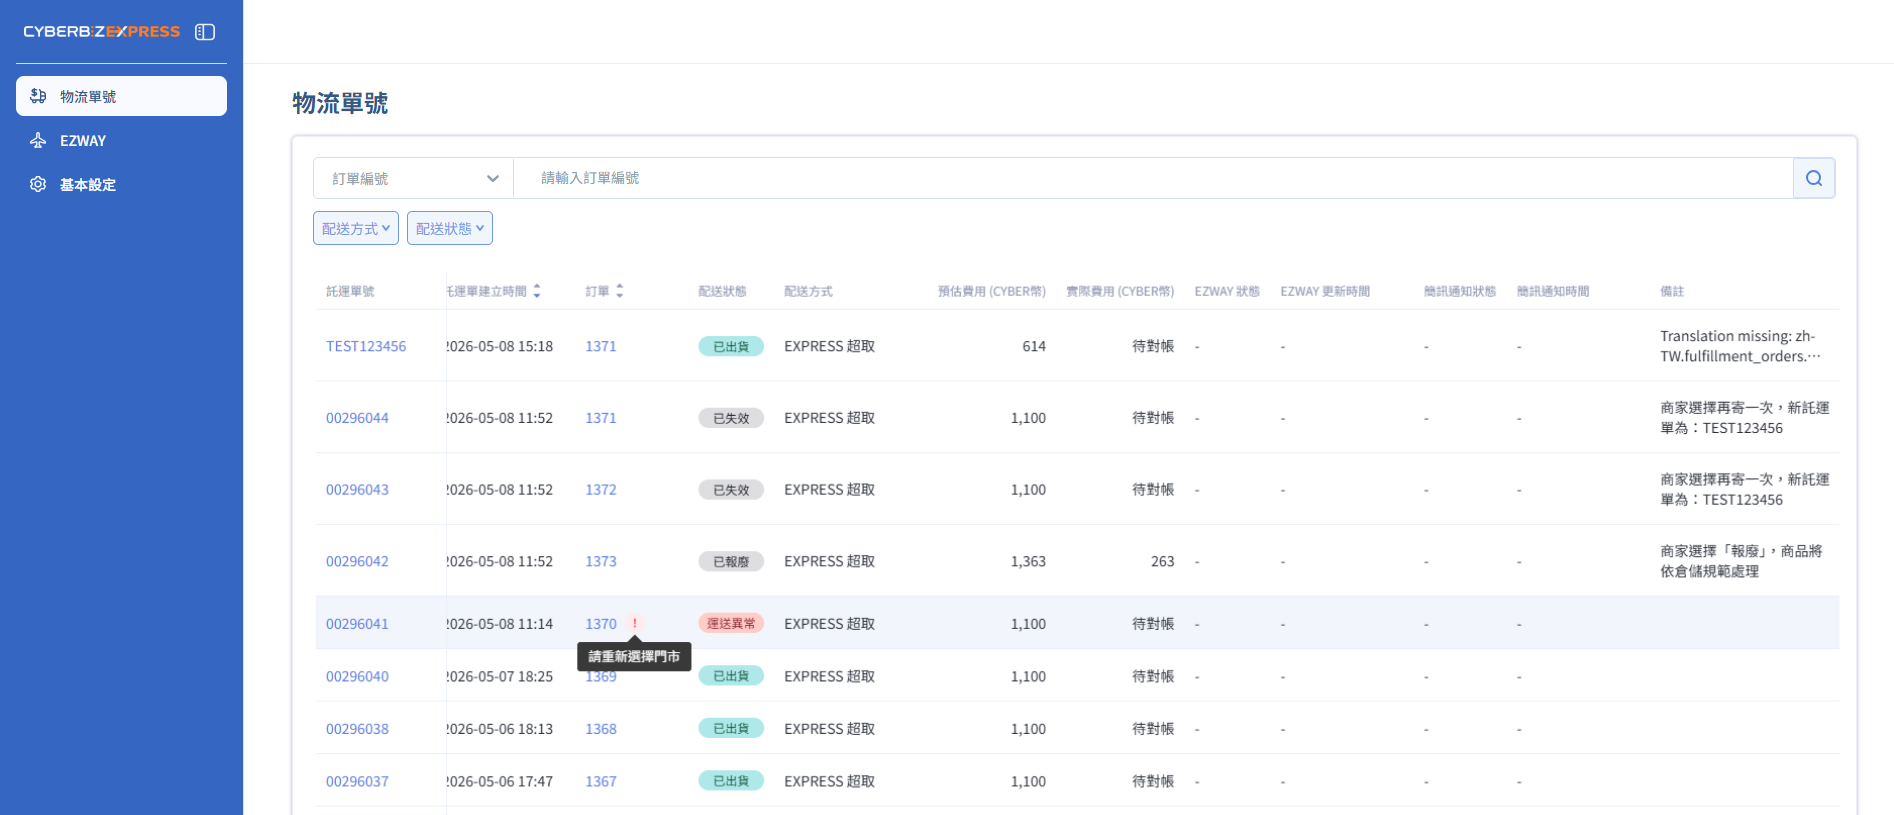Open tracking number 00296043

(x=357, y=490)
